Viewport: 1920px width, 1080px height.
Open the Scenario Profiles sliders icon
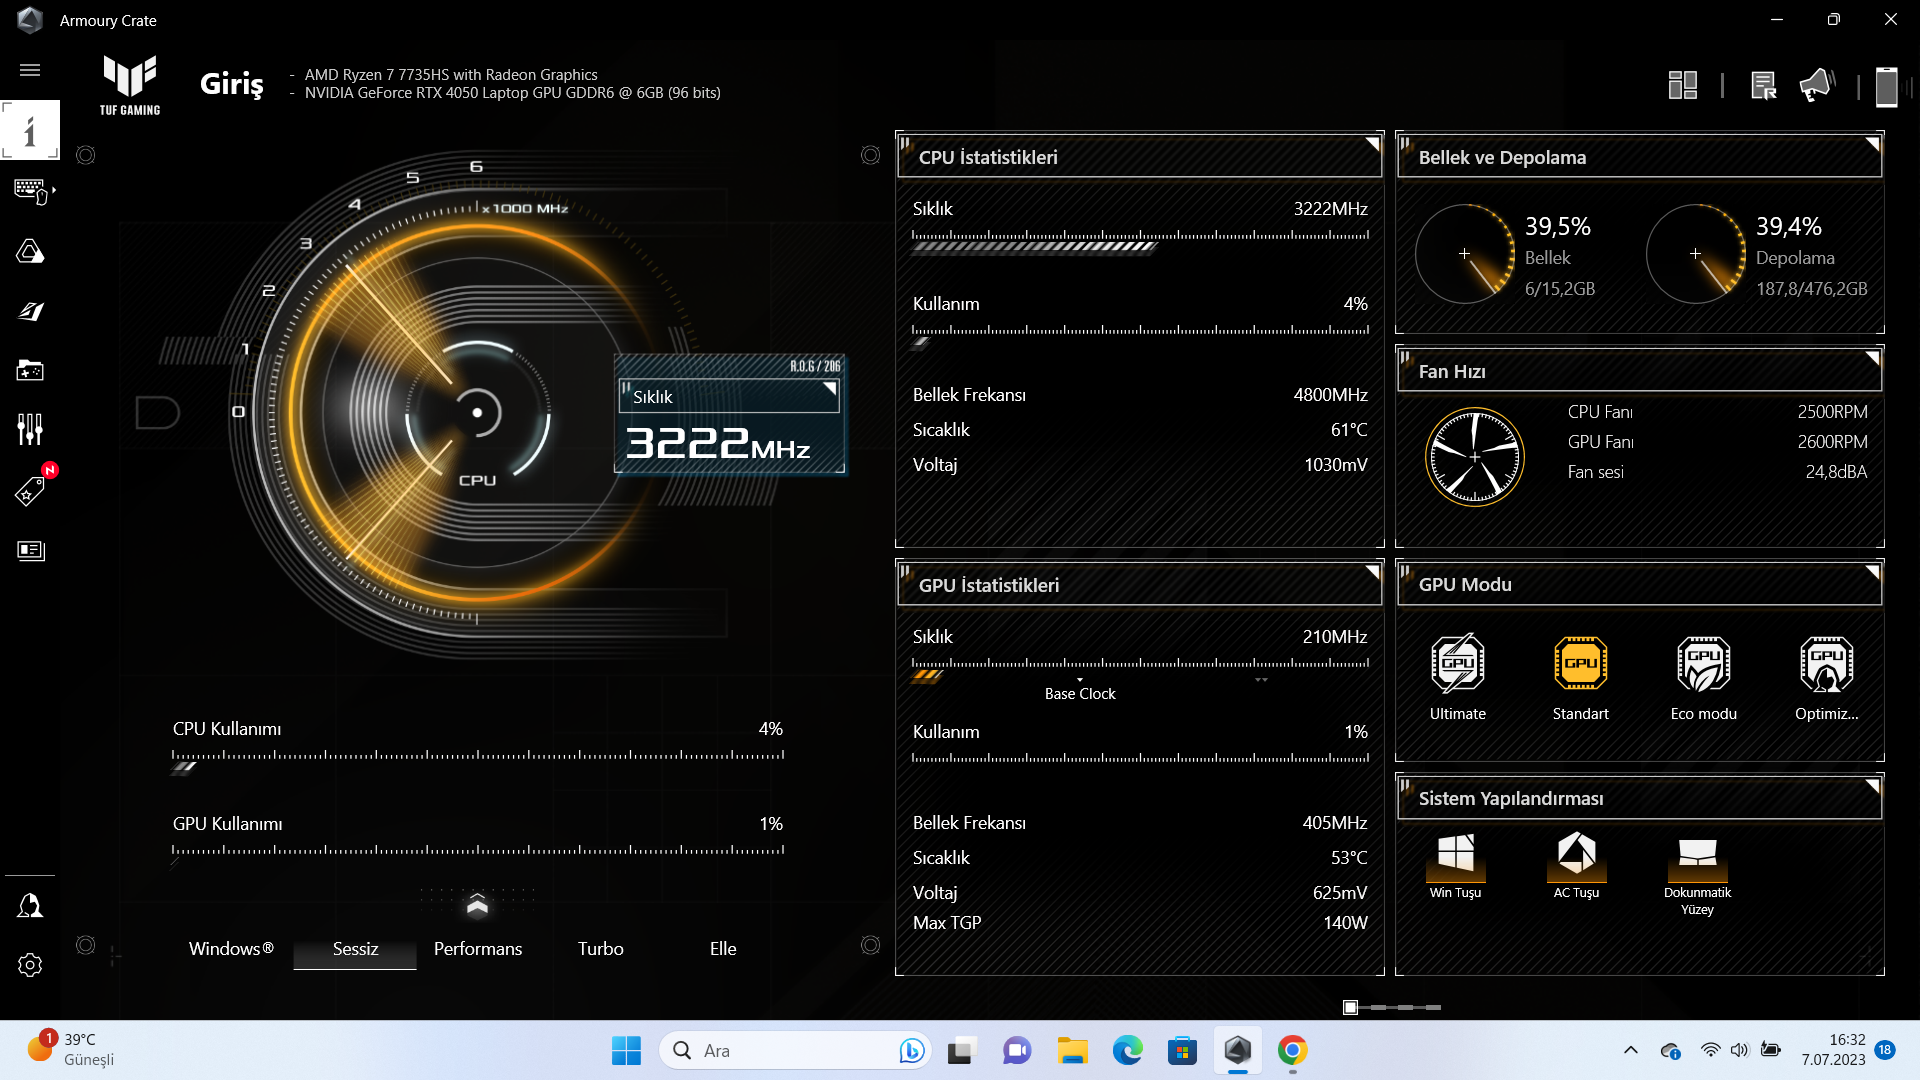pos(30,430)
